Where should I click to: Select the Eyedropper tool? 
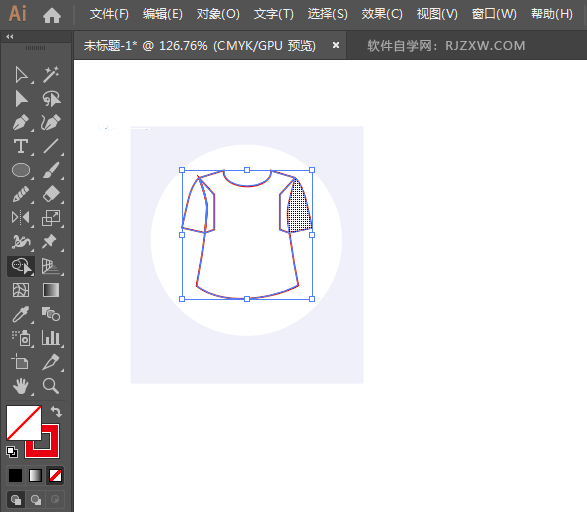tap(21, 314)
